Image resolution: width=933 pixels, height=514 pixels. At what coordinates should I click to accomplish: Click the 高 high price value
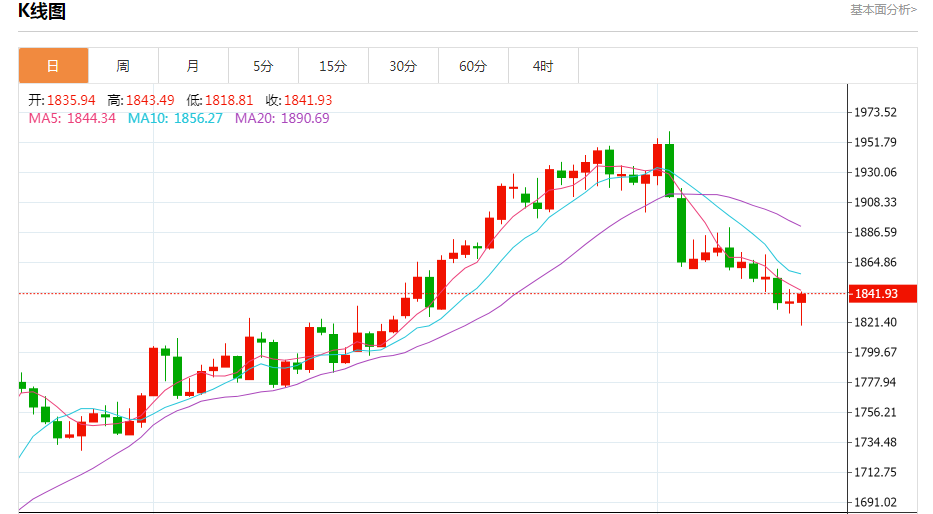[150, 100]
